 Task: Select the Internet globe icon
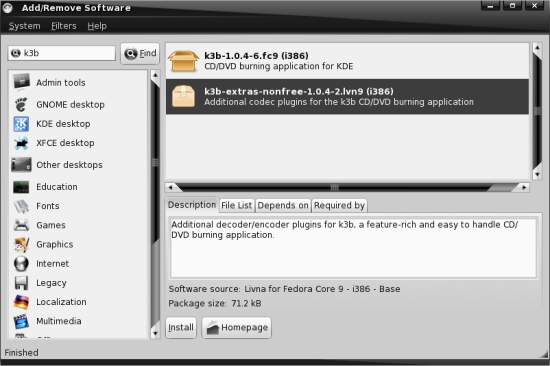point(21,264)
